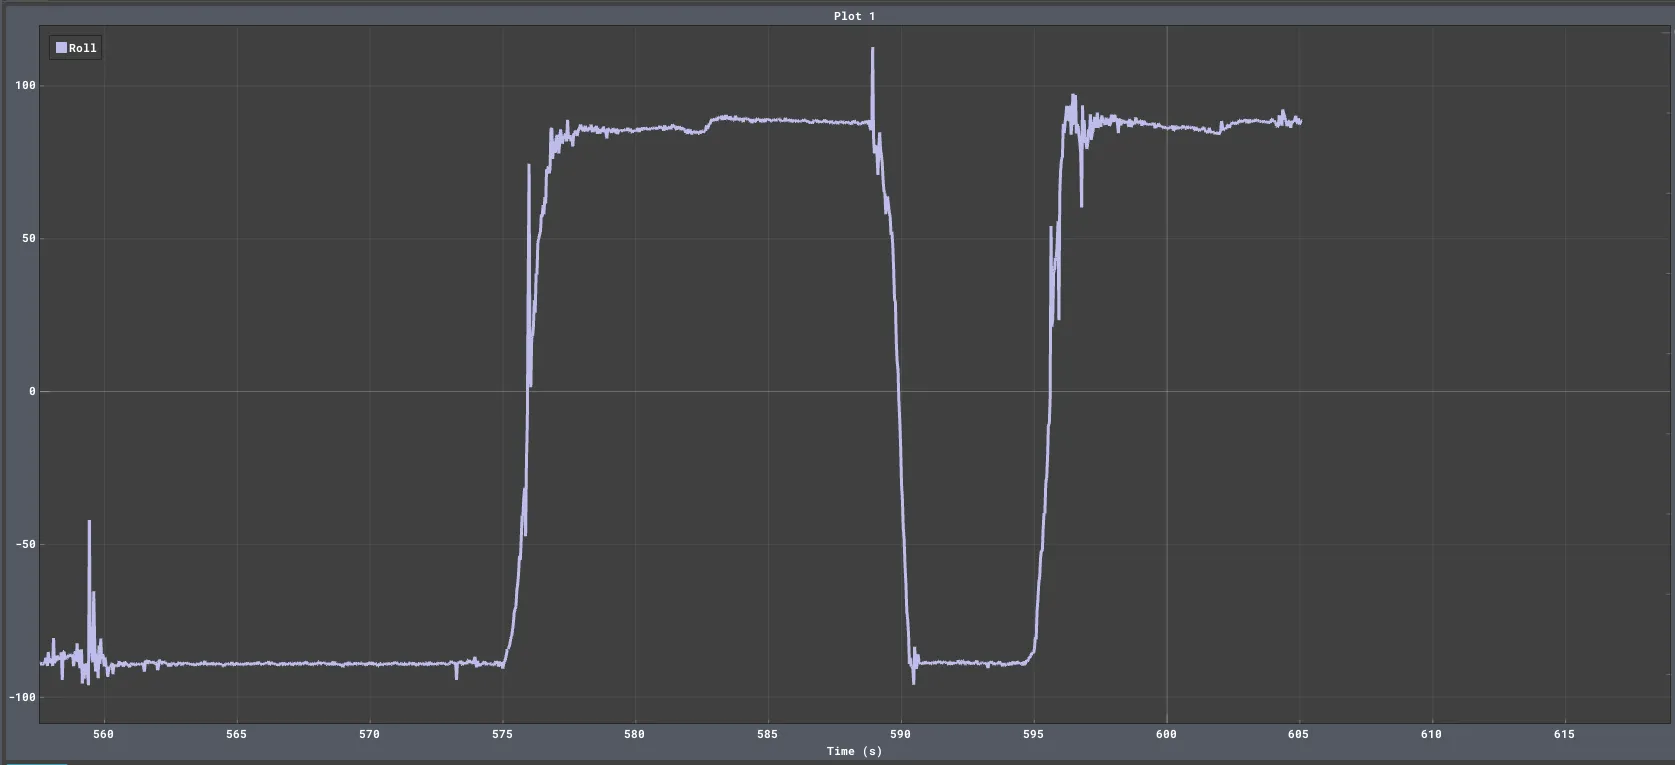Click the 575 tick on time axis
This screenshot has width=1675, height=765.
click(x=502, y=734)
